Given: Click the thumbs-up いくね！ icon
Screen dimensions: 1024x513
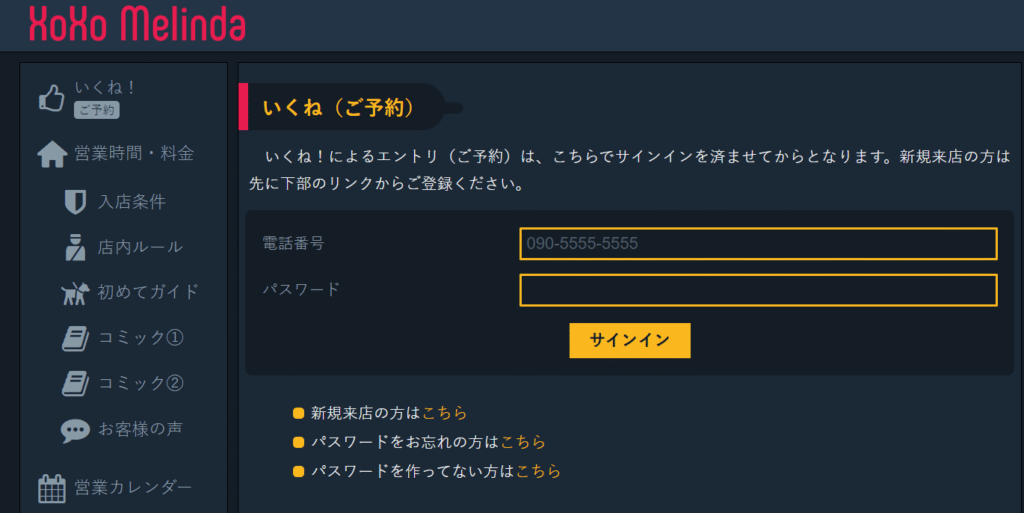Looking at the screenshot, I should tap(52, 97).
